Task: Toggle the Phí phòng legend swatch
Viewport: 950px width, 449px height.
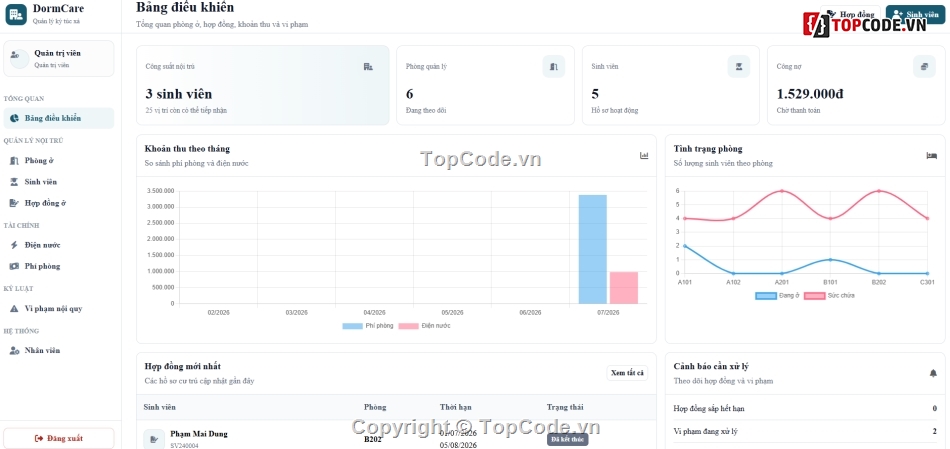Action: tap(352, 326)
